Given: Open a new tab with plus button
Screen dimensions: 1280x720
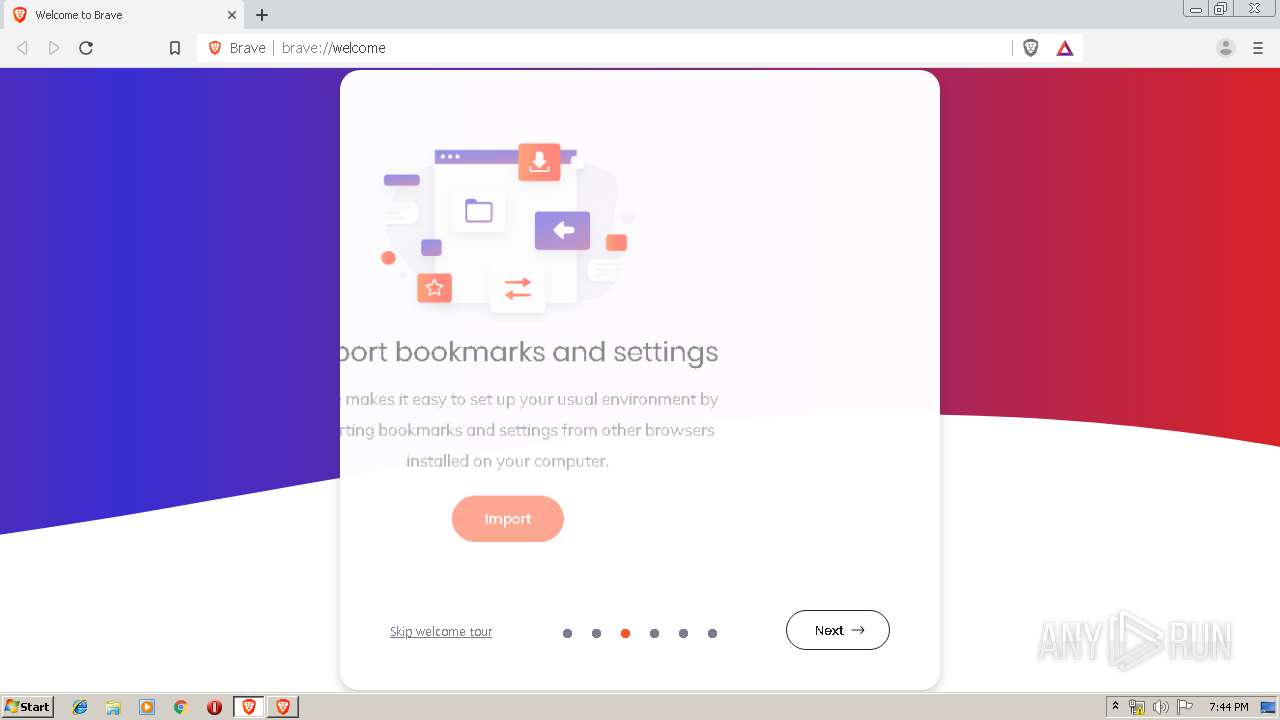Looking at the screenshot, I should tap(262, 15).
